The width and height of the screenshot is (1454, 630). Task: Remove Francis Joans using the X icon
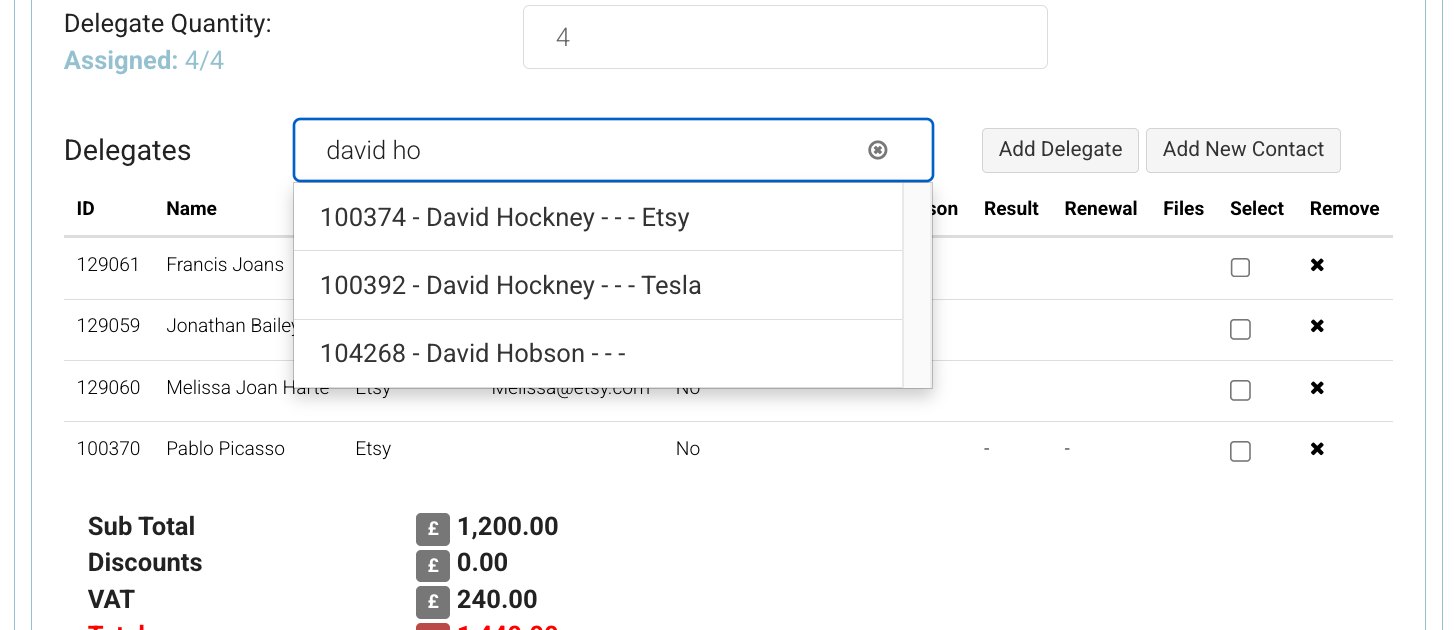point(1317,265)
